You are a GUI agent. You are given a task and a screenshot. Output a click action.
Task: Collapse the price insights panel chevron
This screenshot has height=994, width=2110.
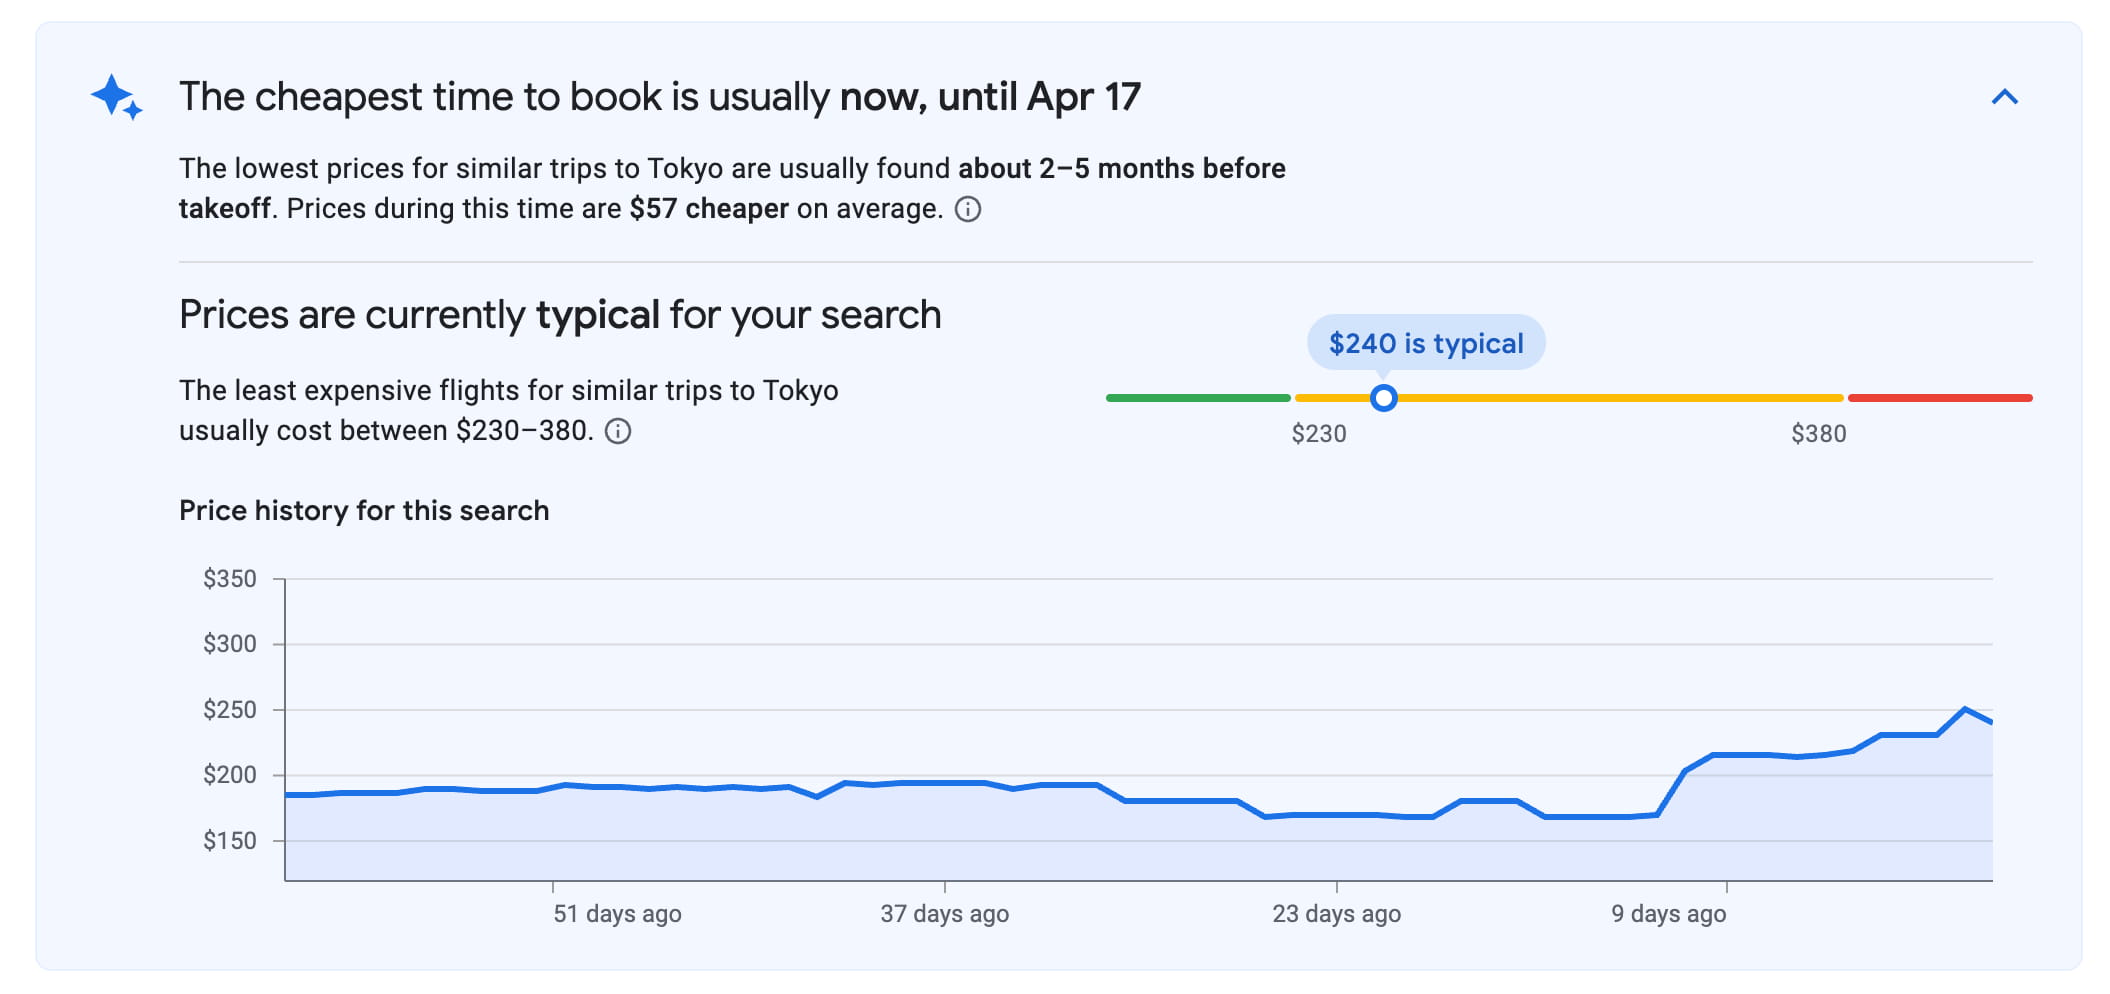click(x=2004, y=97)
